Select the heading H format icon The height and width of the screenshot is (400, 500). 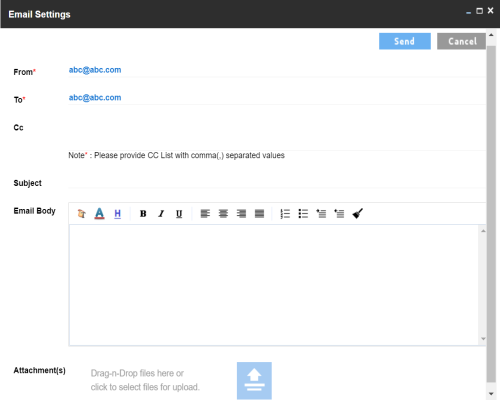(117, 213)
